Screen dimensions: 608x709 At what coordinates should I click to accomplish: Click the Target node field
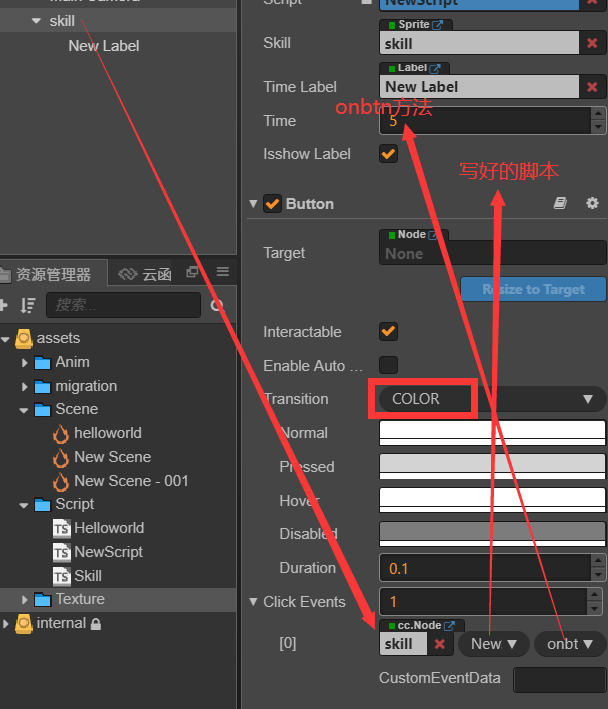click(493, 253)
